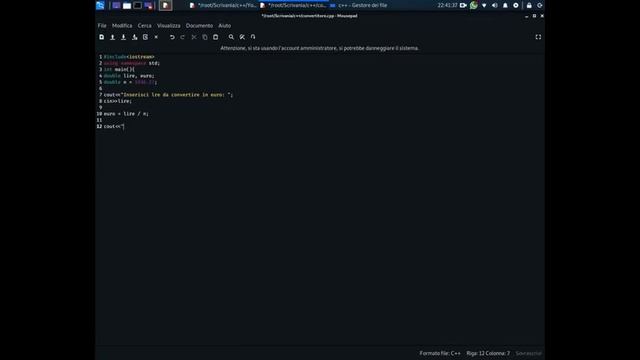
Task: Click the panel launcher right of the terminal
Action: [x=149, y=5]
